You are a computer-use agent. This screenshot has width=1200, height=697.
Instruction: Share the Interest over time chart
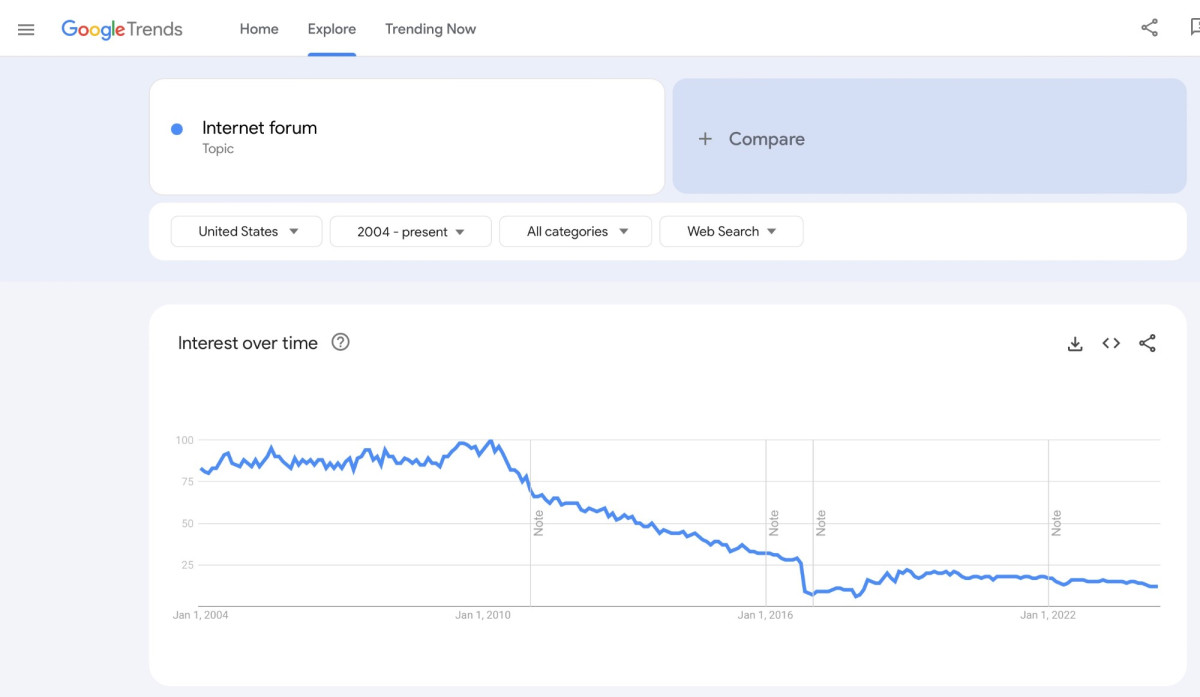point(1147,343)
